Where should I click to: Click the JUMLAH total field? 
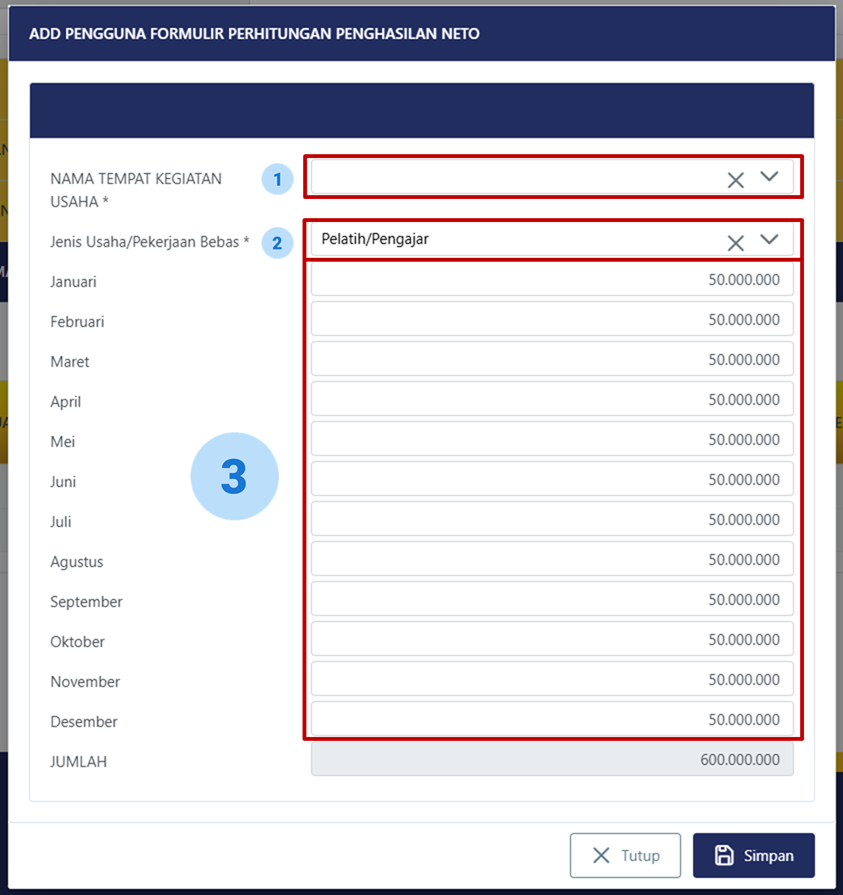coord(552,760)
